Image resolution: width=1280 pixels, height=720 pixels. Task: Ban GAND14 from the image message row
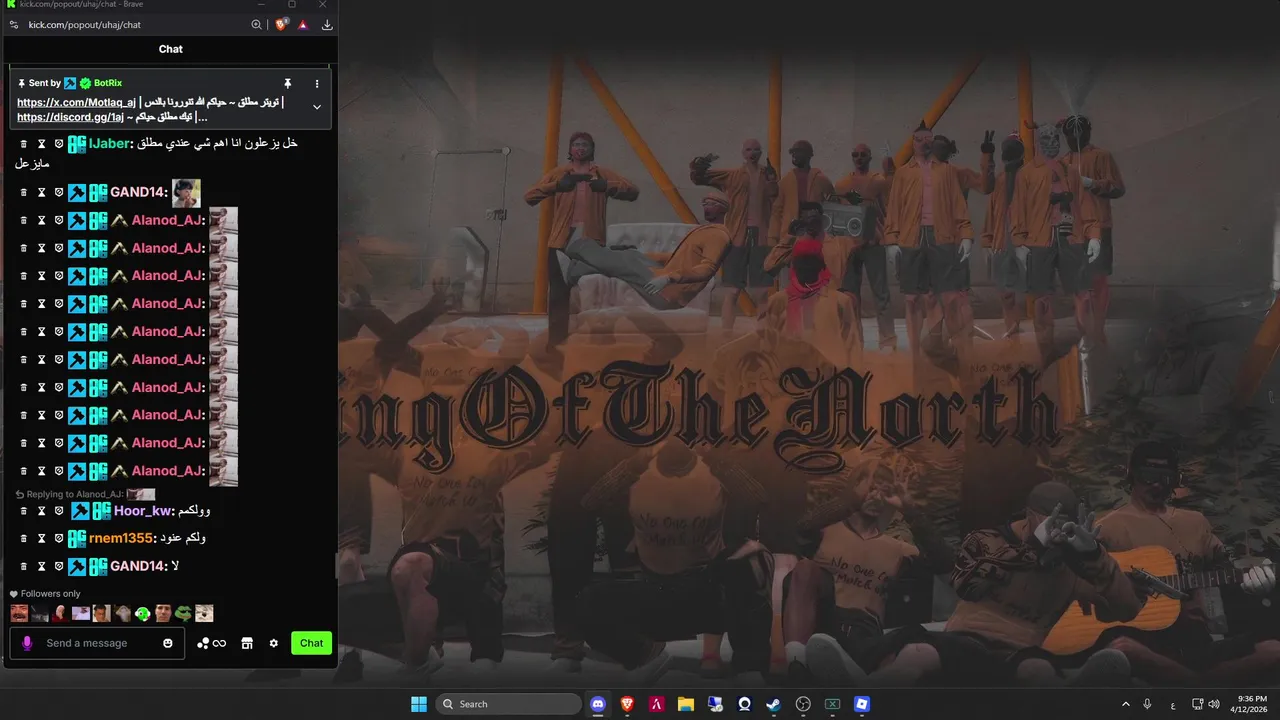(x=59, y=192)
